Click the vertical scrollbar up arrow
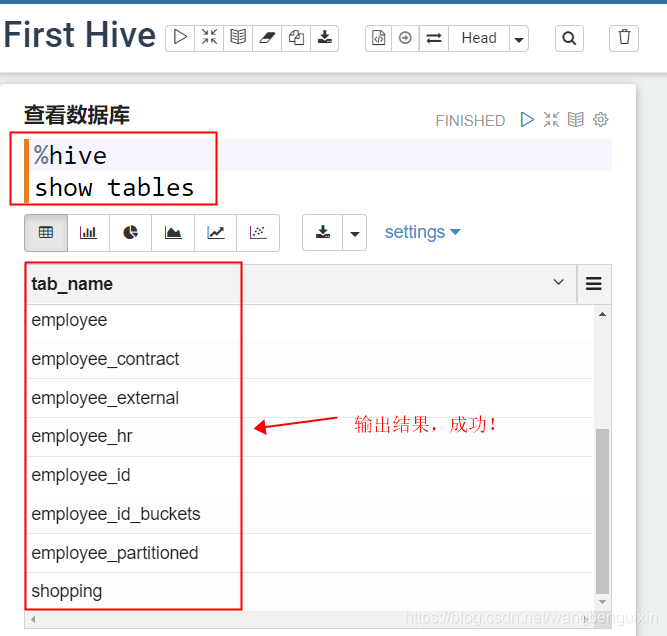This screenshot has width=667, height=636. point(602,314)
